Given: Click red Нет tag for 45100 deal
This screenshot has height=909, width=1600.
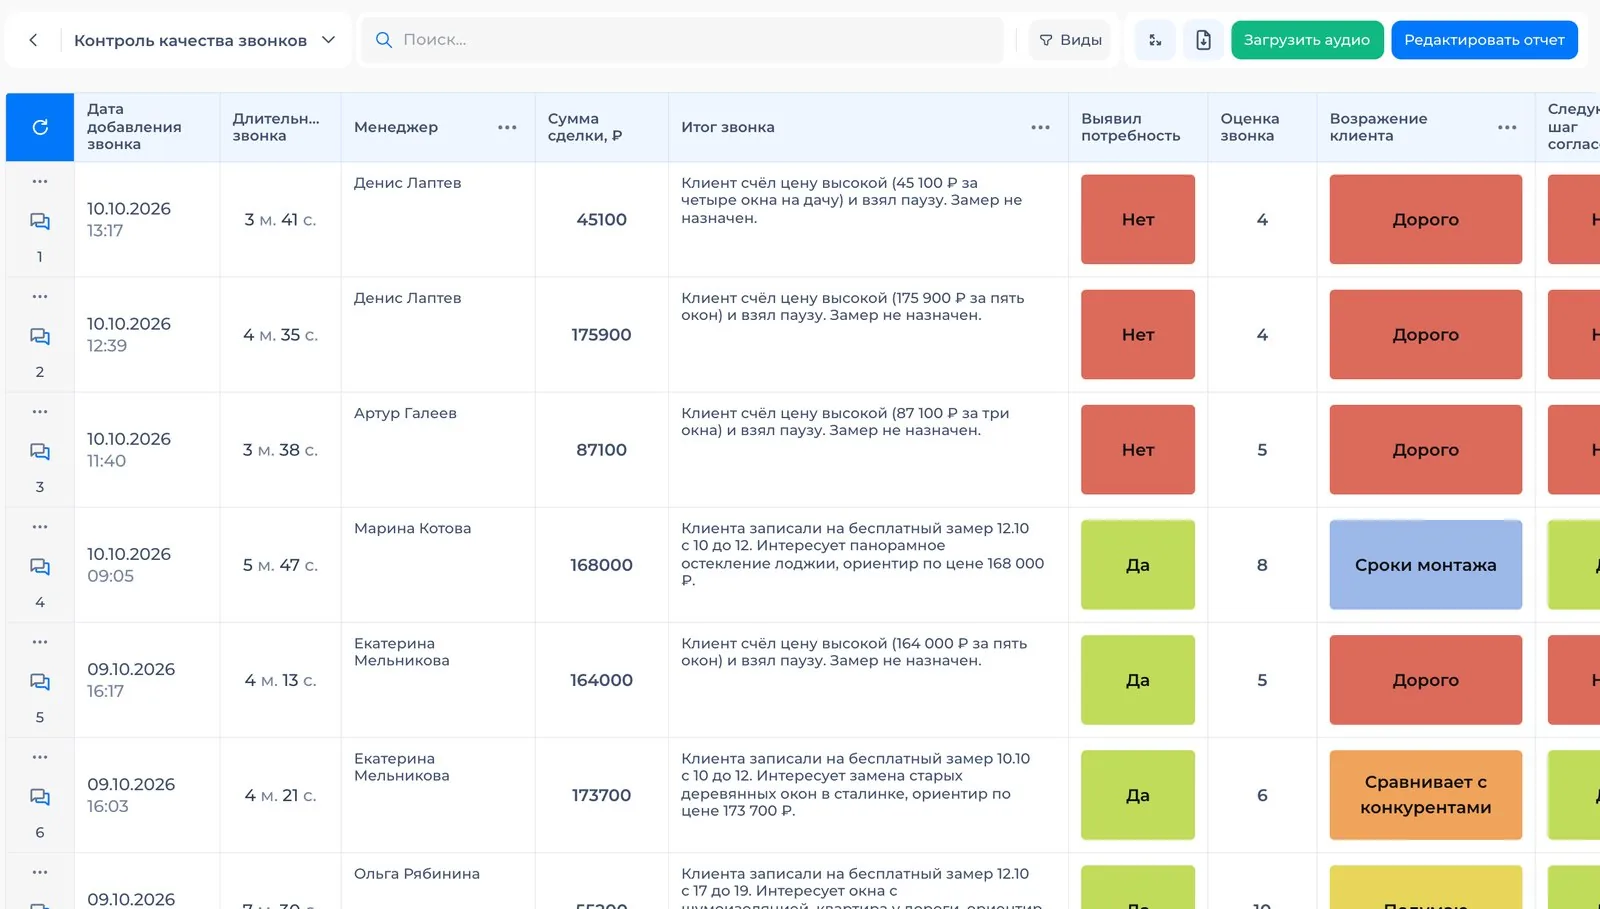Looking at the screenshot, I should (1138, 219).
